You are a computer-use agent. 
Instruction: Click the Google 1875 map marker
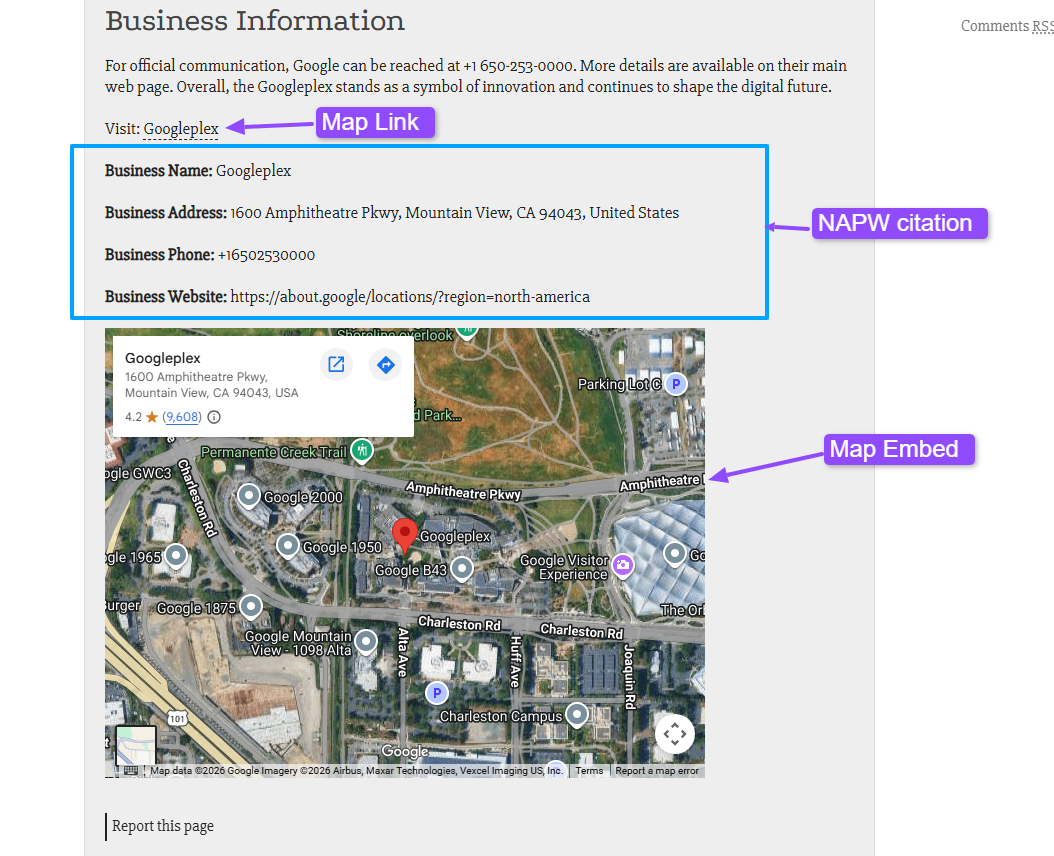click(x=251, y=607)
